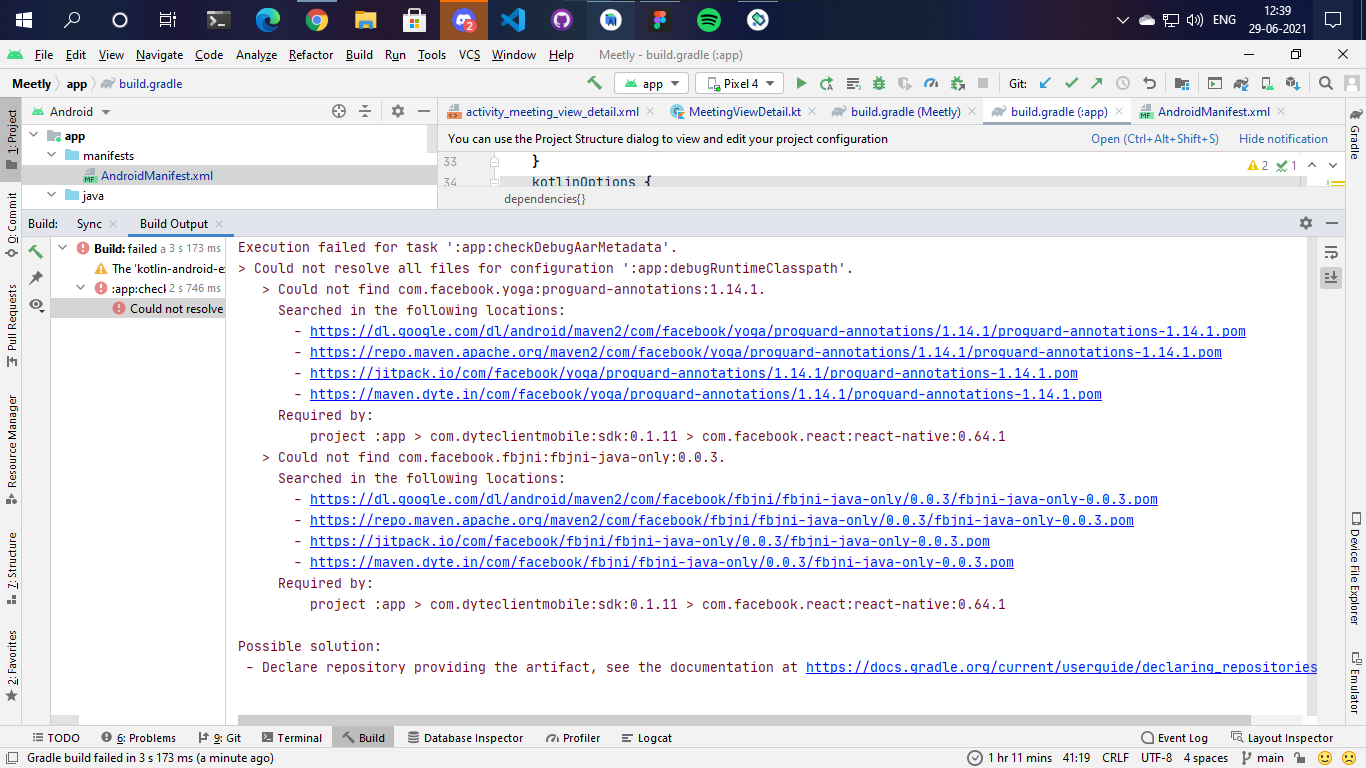Screen dimensions: 1366x768
Task: Expand the java folder
Action: [52, 196]
